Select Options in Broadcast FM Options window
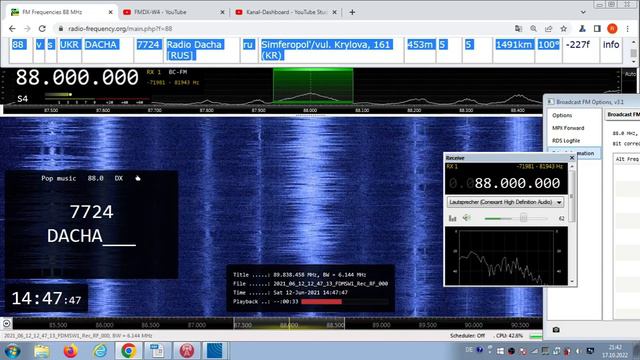The height and width of the screenshot is (360, 640). [x=562, y=116]
